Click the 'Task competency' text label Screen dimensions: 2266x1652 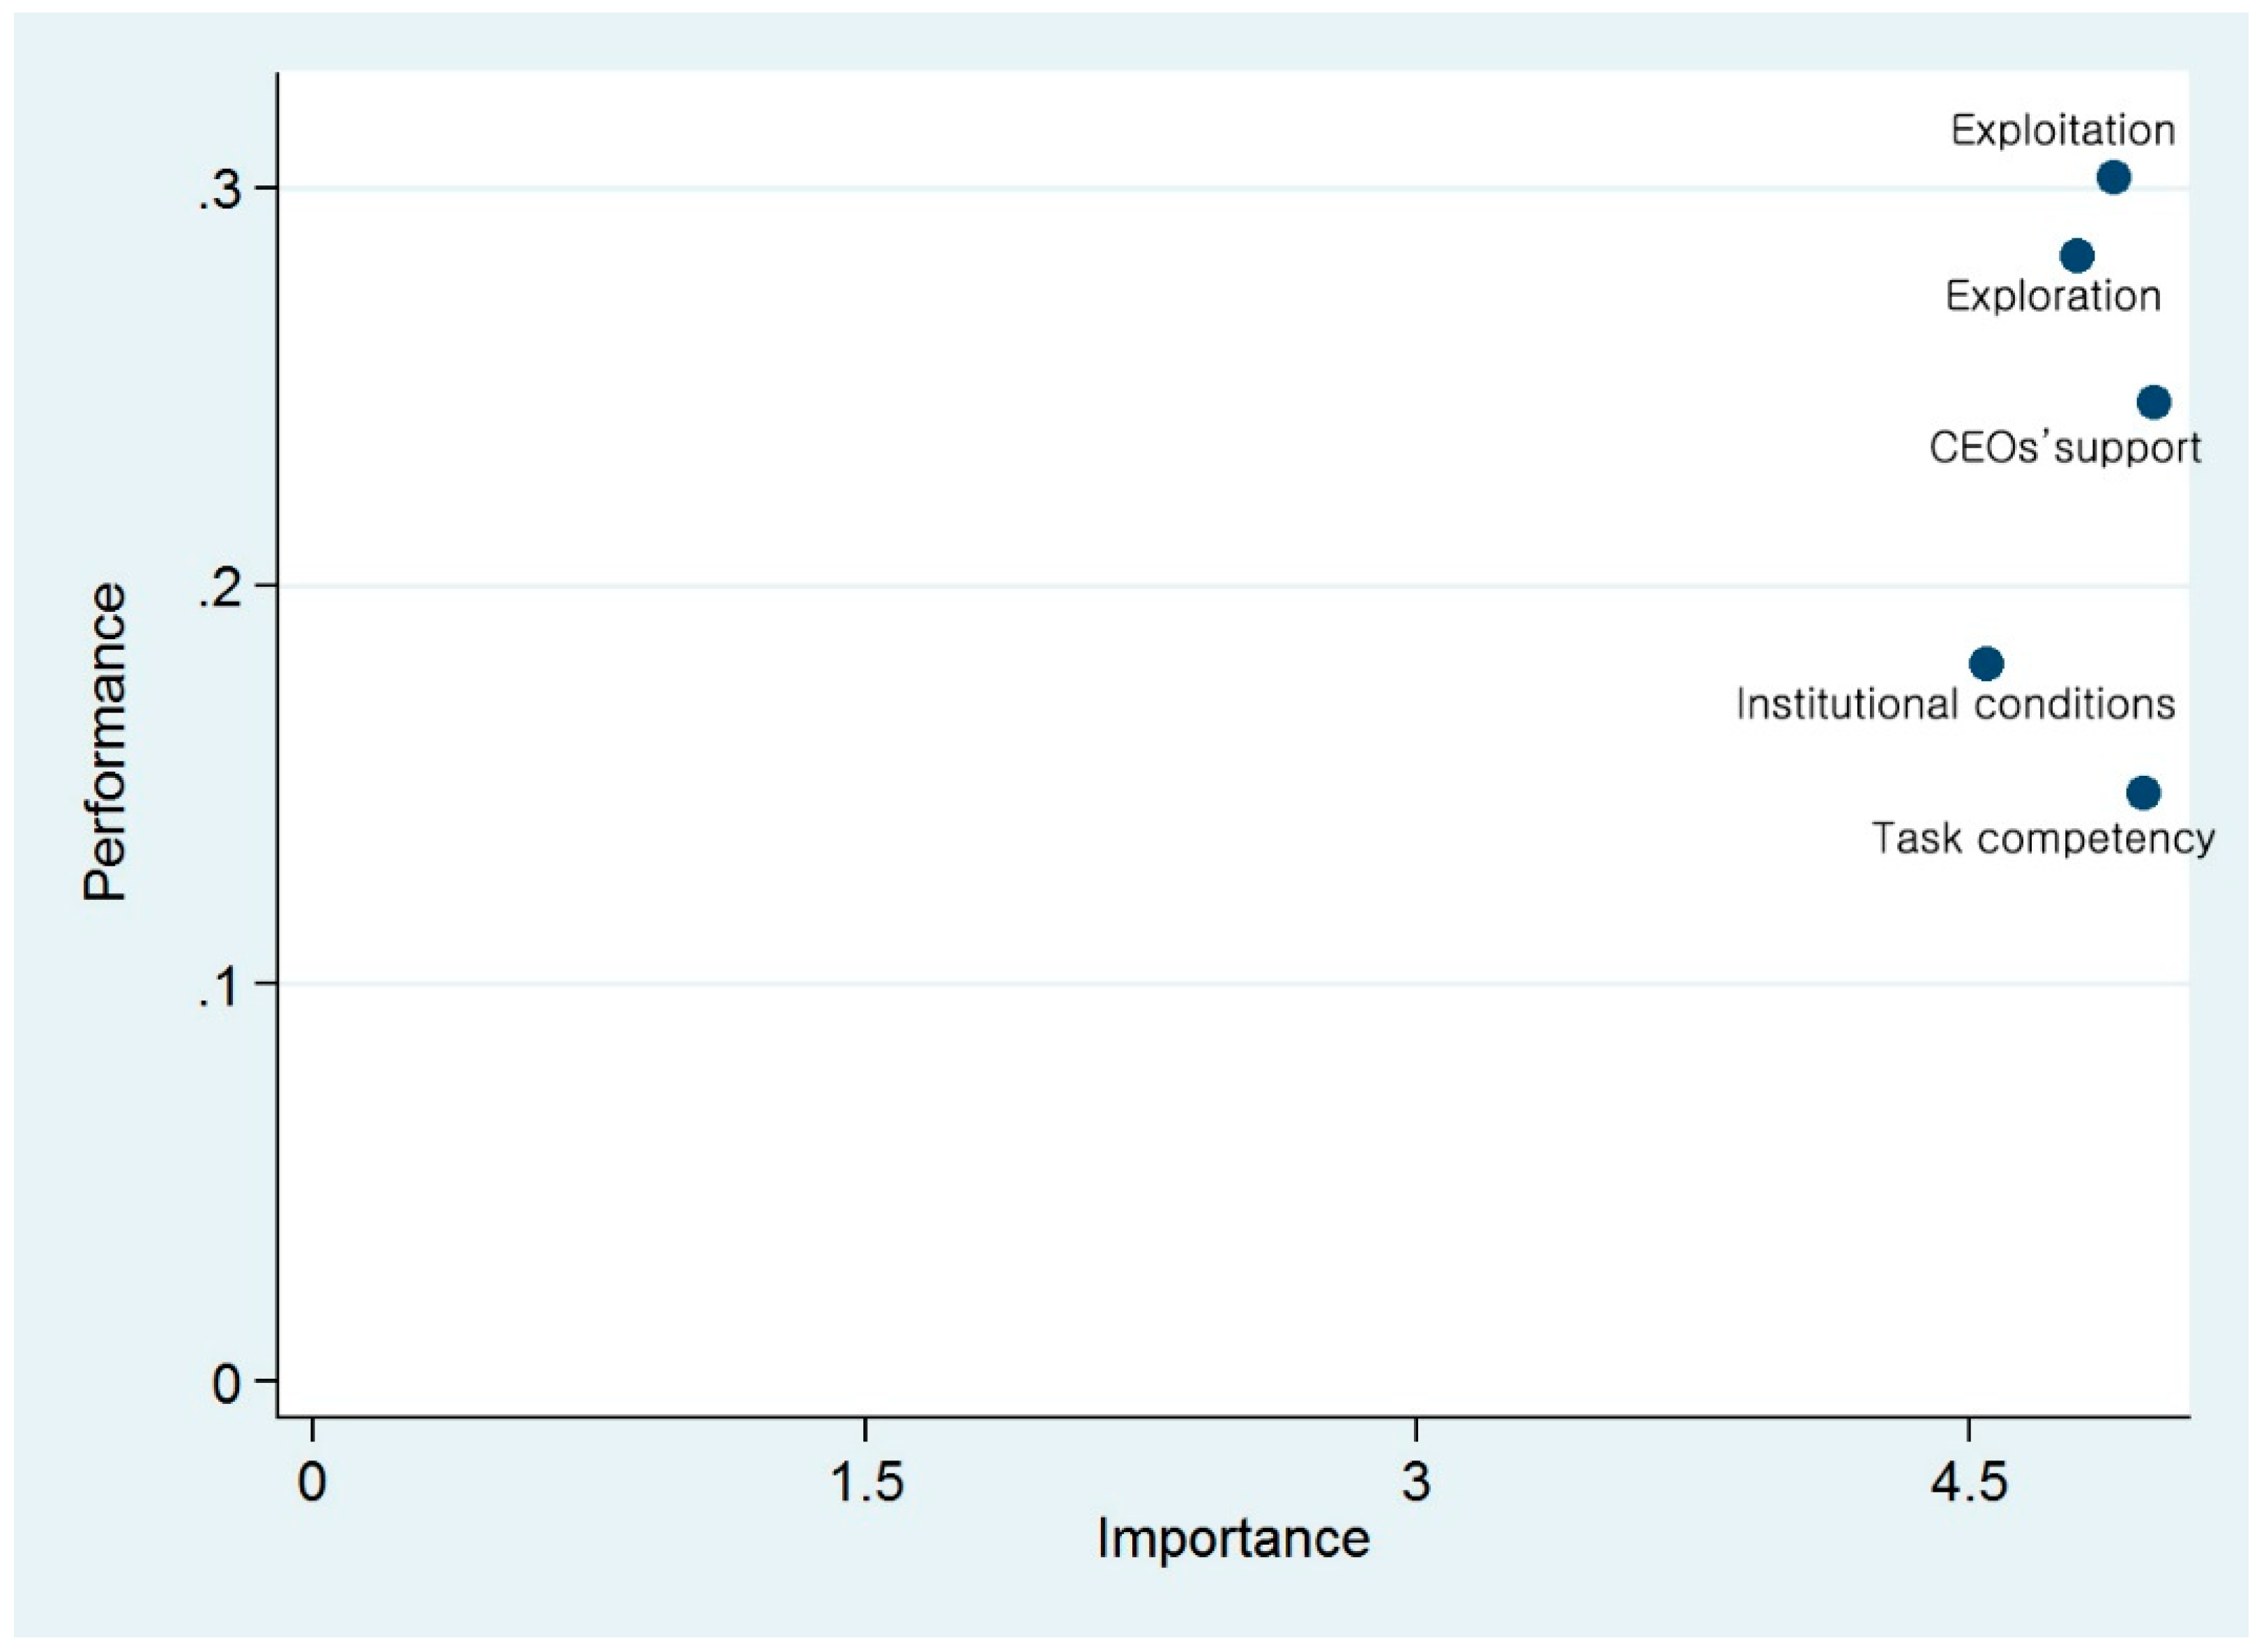point(2043,838)
